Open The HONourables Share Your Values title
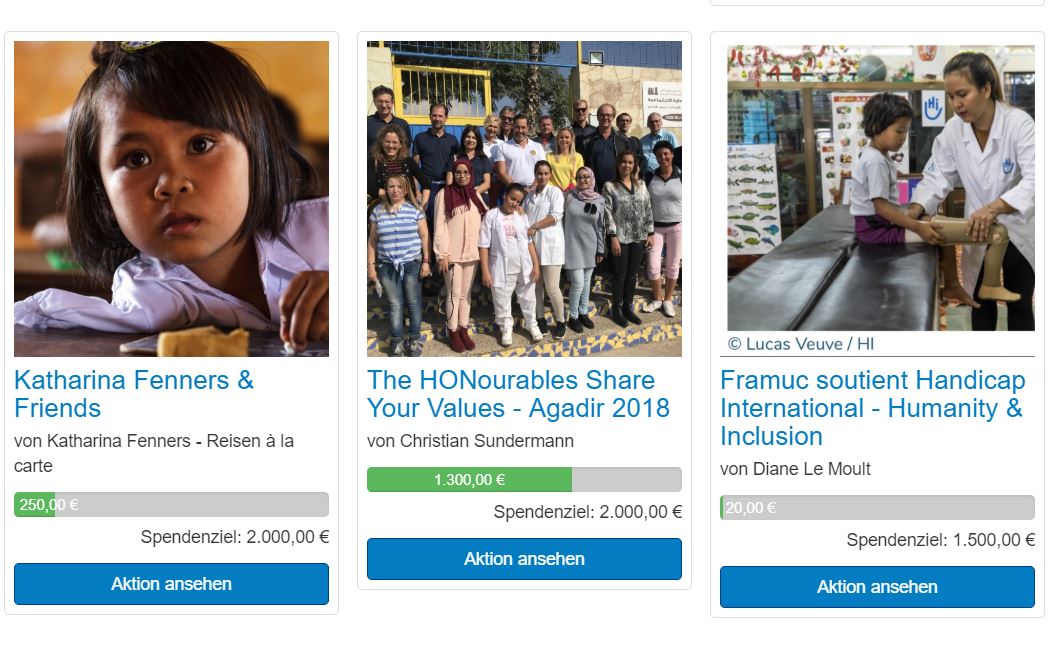Viewport: 1060px width, 663px height. pos(519,394)
